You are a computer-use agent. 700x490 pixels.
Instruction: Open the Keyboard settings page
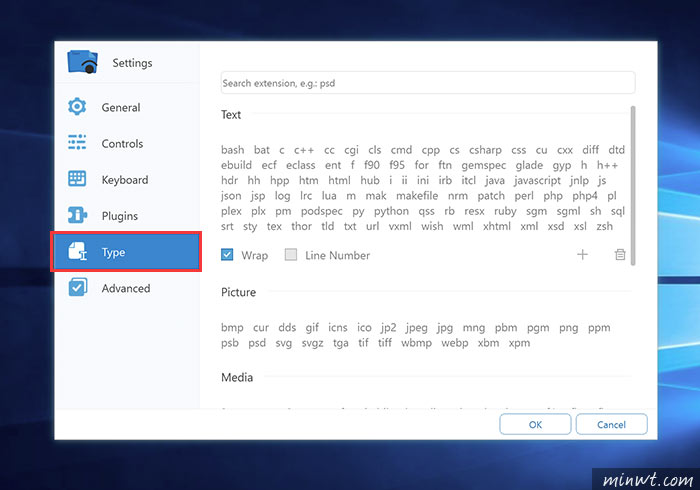click(x=126, y=179)
